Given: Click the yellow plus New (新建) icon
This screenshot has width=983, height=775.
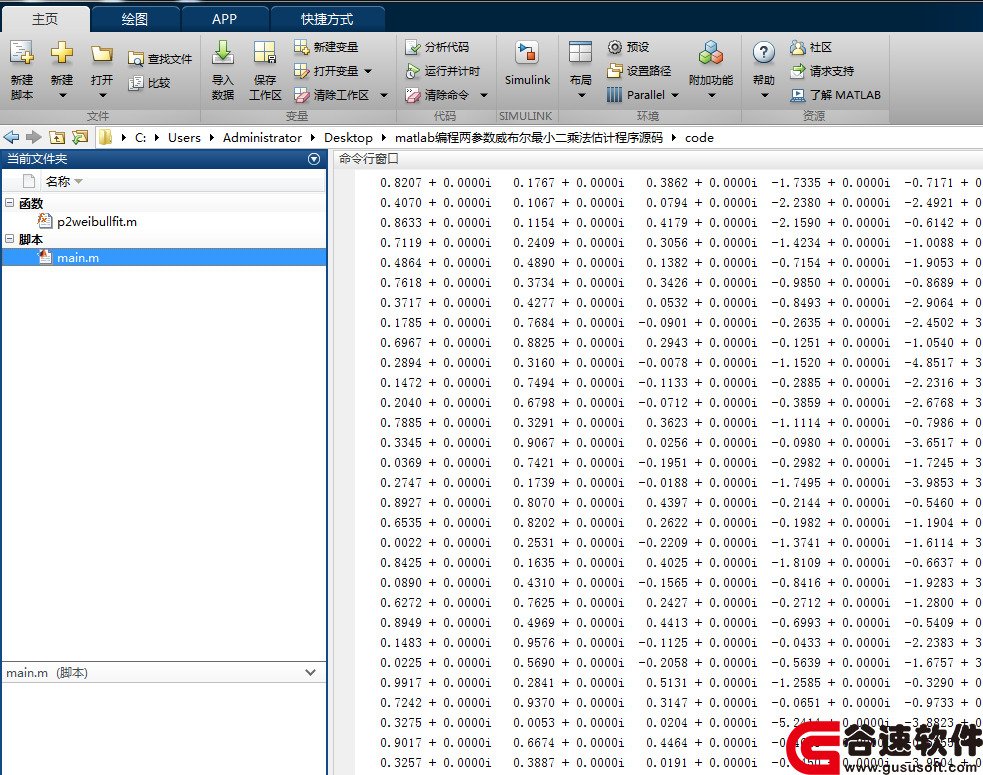Looking at the screenshot, I should point(61,53).
